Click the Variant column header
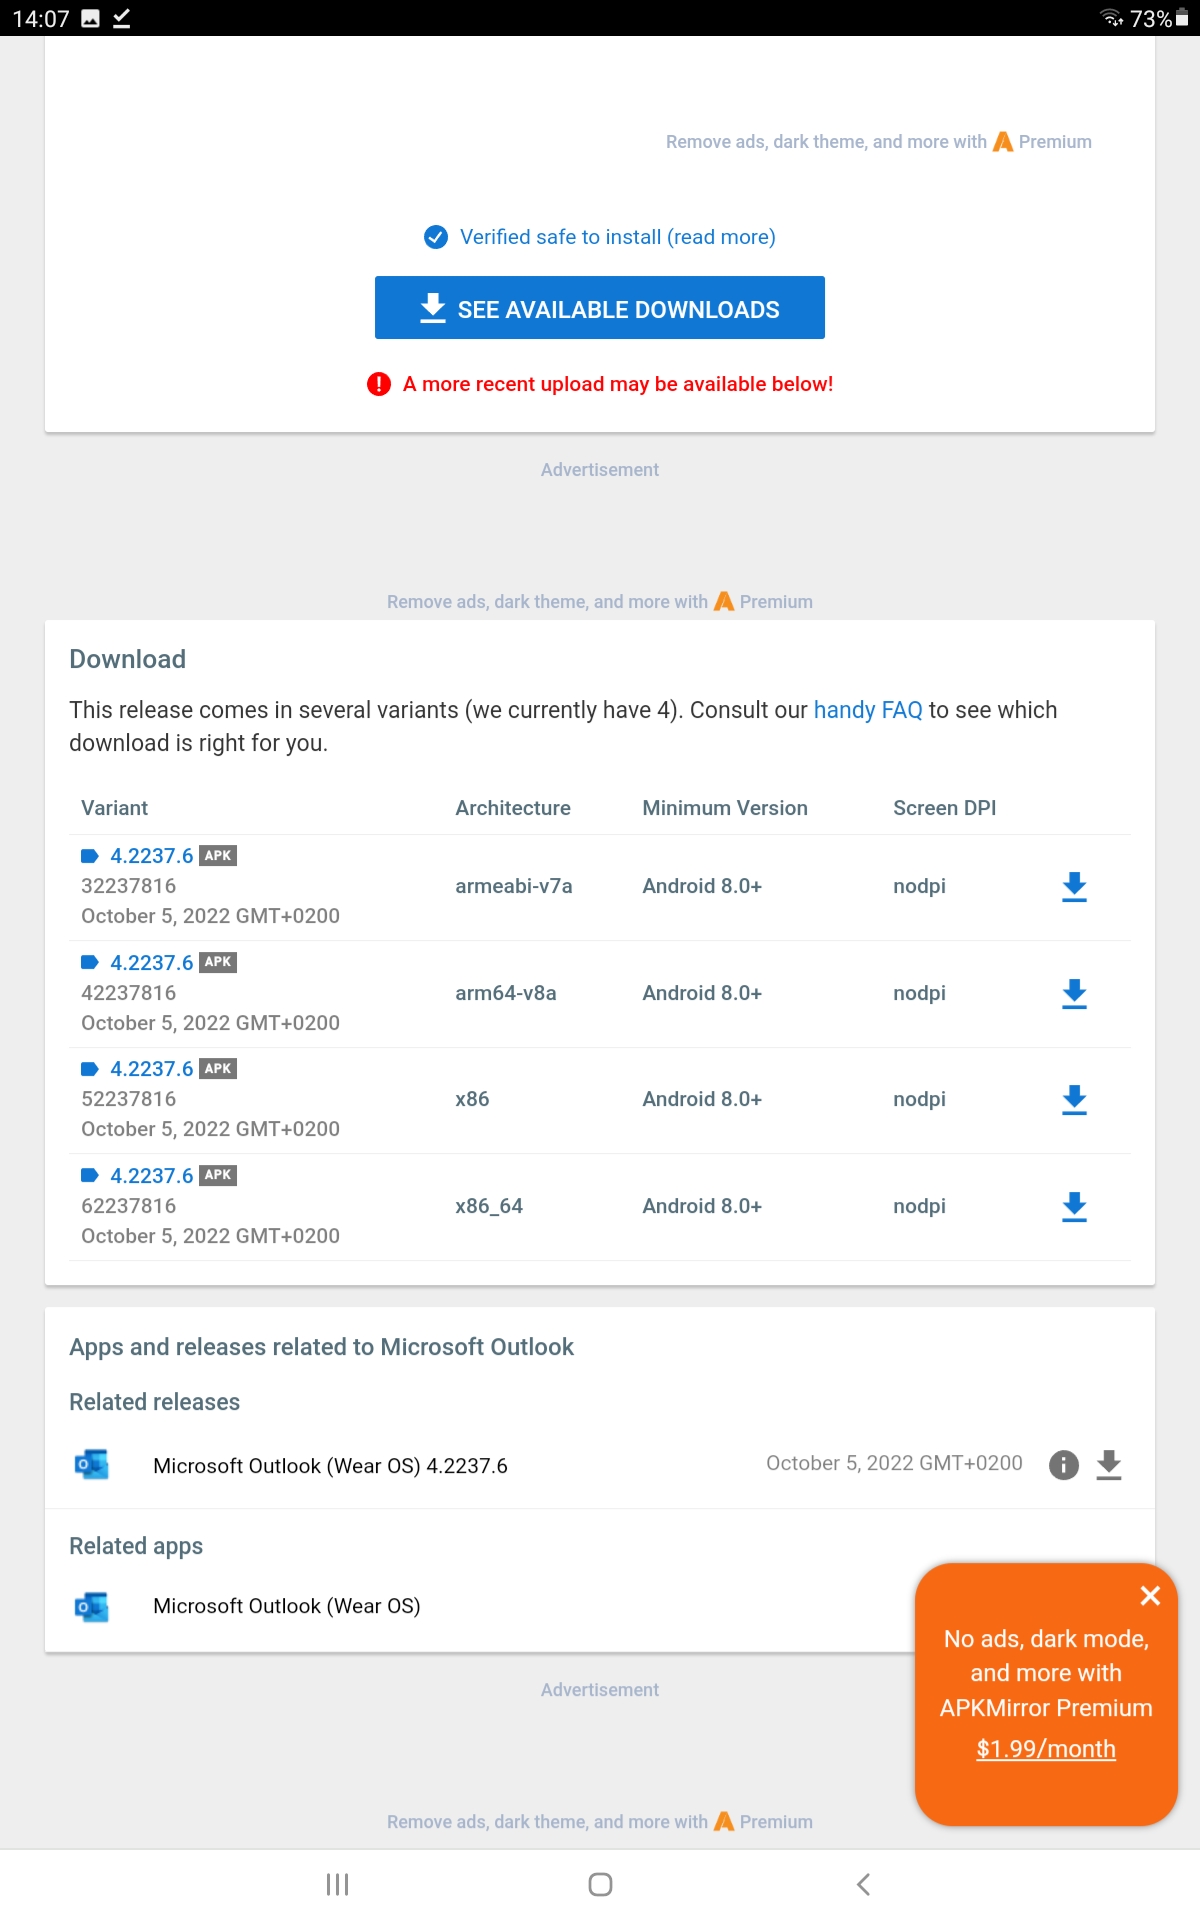This screenshot has width=1200, height=1920. (x=114, y=808)
